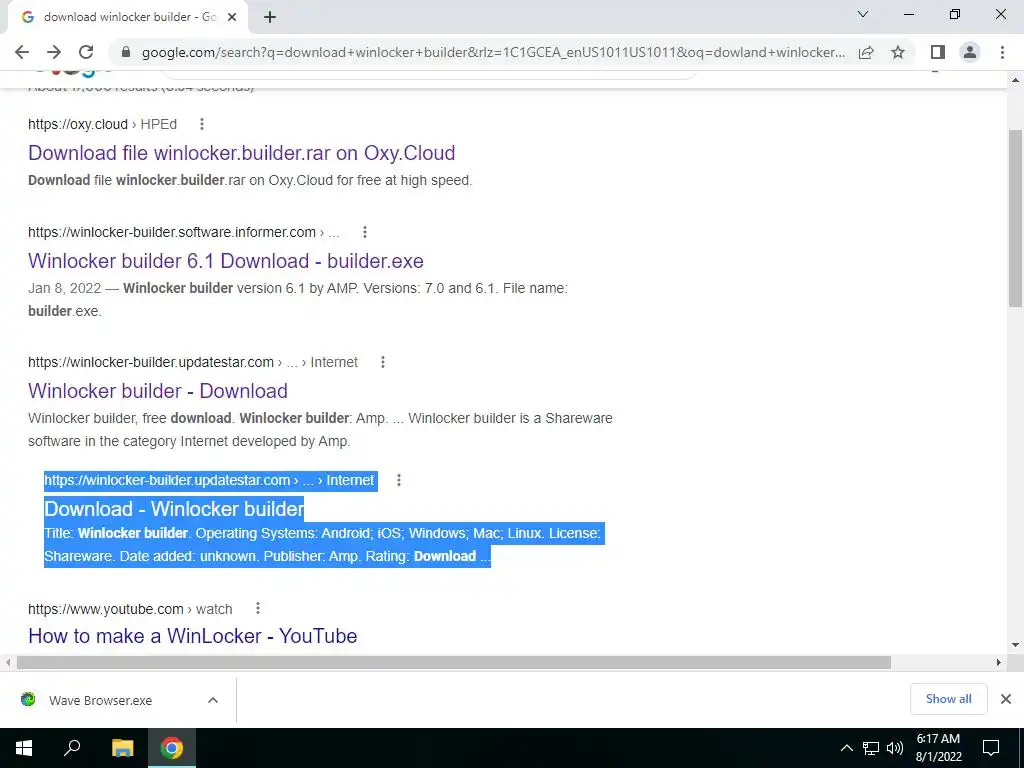Open 'Winlocker builder 6.1 Download - builder.exe' link
The width and height of the screenshot is (1024, 768).
pyautogui.click(x=226, y=261)
